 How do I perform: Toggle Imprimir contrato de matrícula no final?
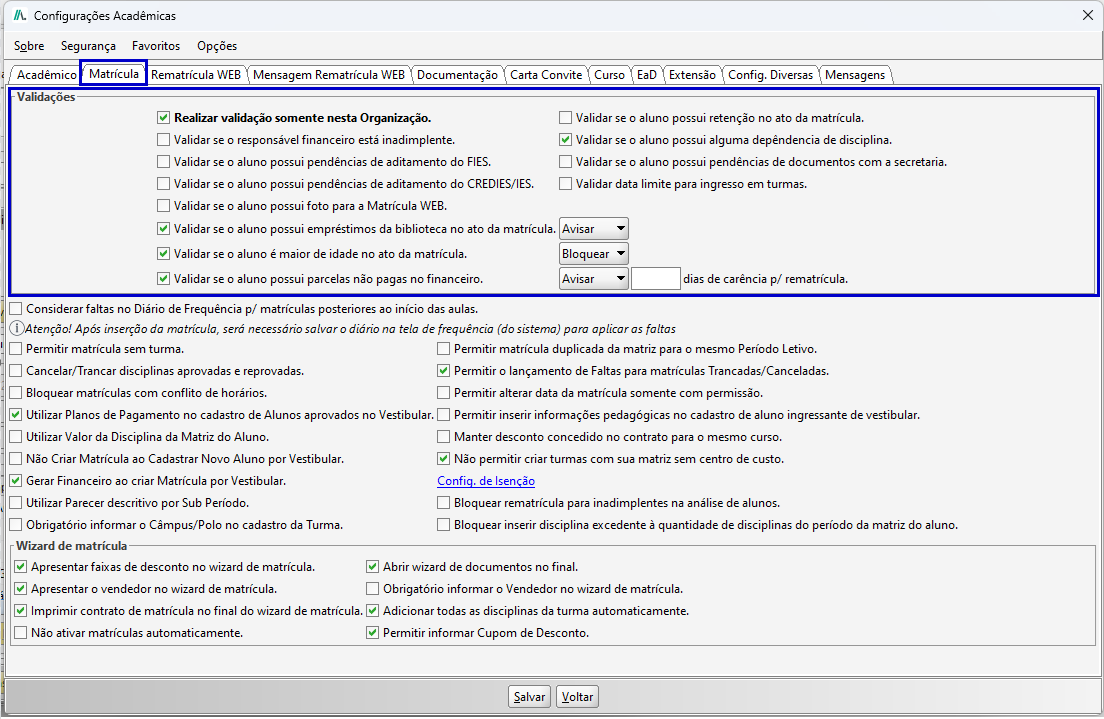(x=20, y=611)
